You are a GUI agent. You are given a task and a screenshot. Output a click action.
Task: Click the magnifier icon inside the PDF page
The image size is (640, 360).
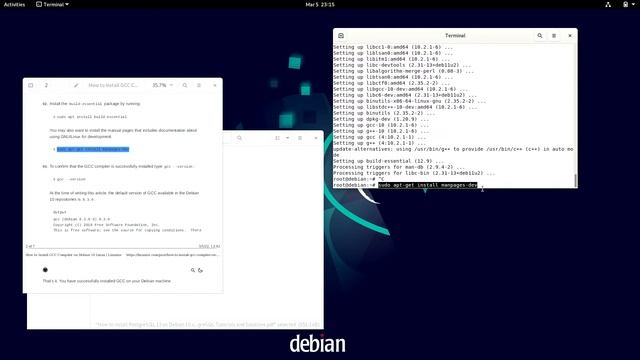pos(193,270)
